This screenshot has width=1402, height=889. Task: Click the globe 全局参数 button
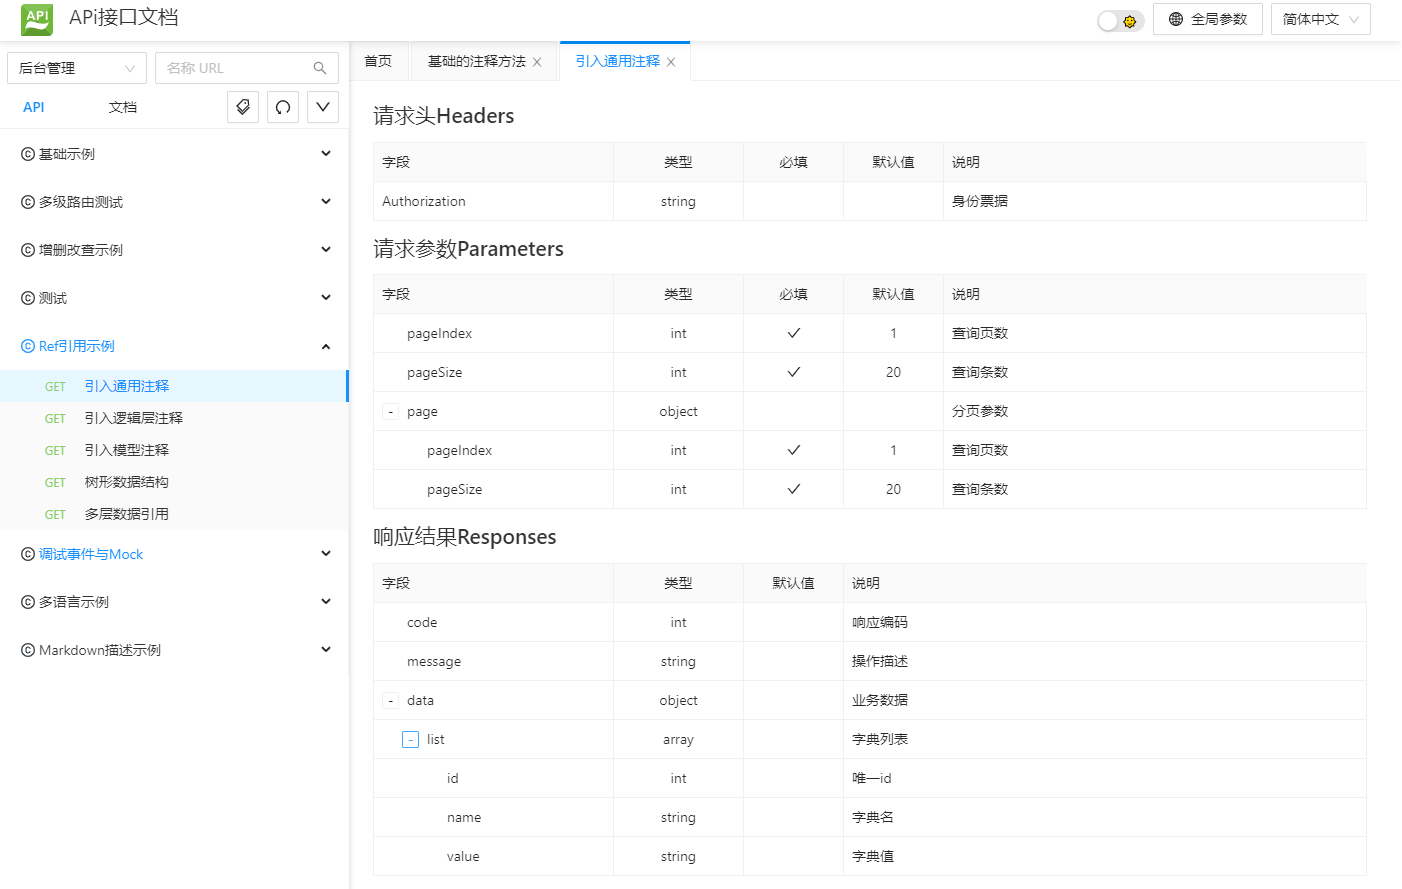click(1207, 19)
